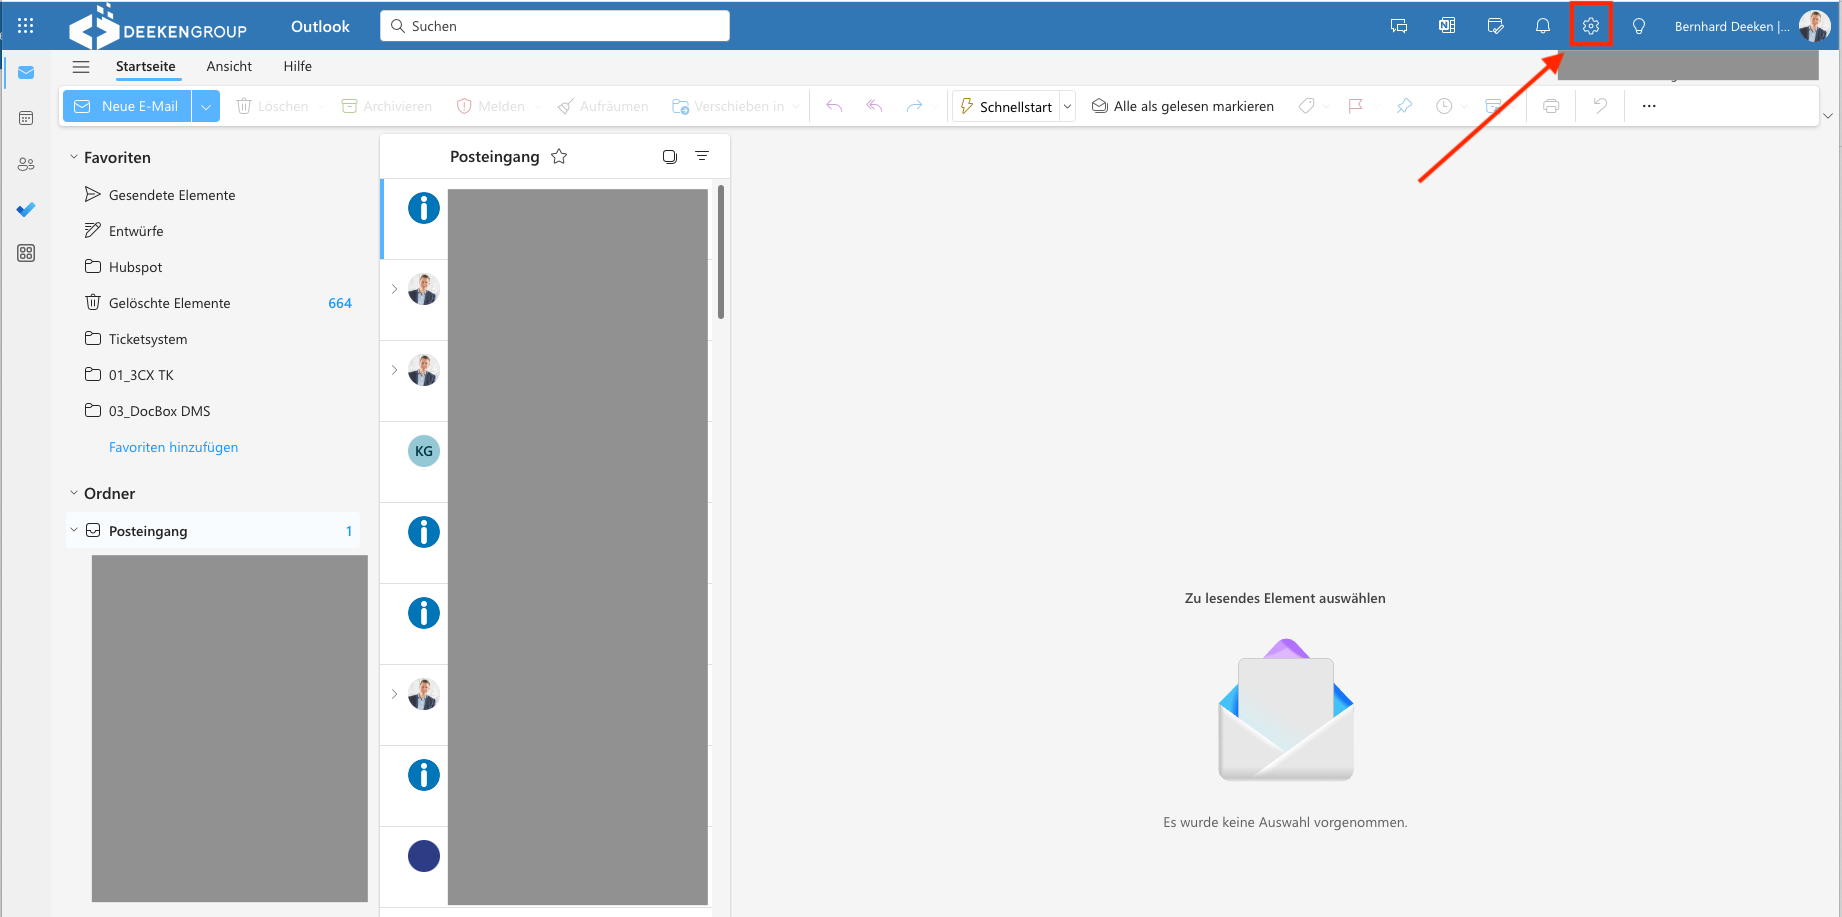1842x917 pixels.
Task: Click the Categorize tag icon
Action: [1306, 106]
